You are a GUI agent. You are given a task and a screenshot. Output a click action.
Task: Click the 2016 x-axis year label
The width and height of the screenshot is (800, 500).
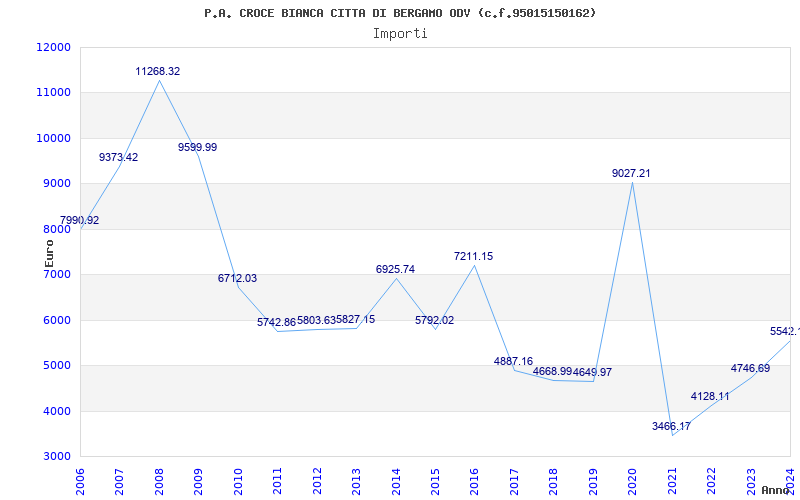pos(474,481)
